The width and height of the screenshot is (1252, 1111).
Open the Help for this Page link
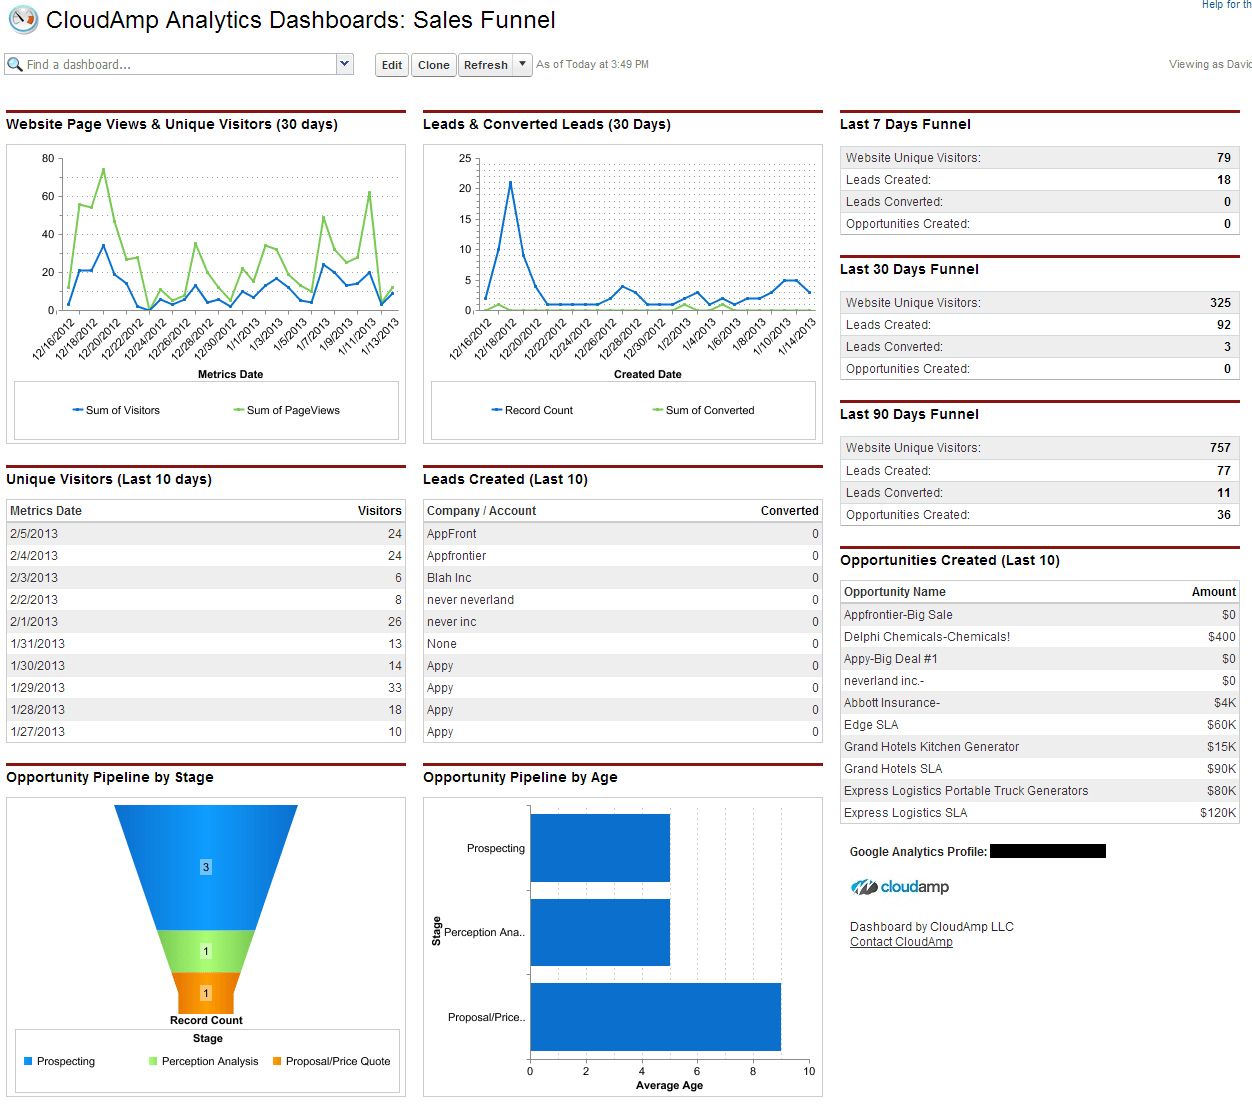[1226, 5]
